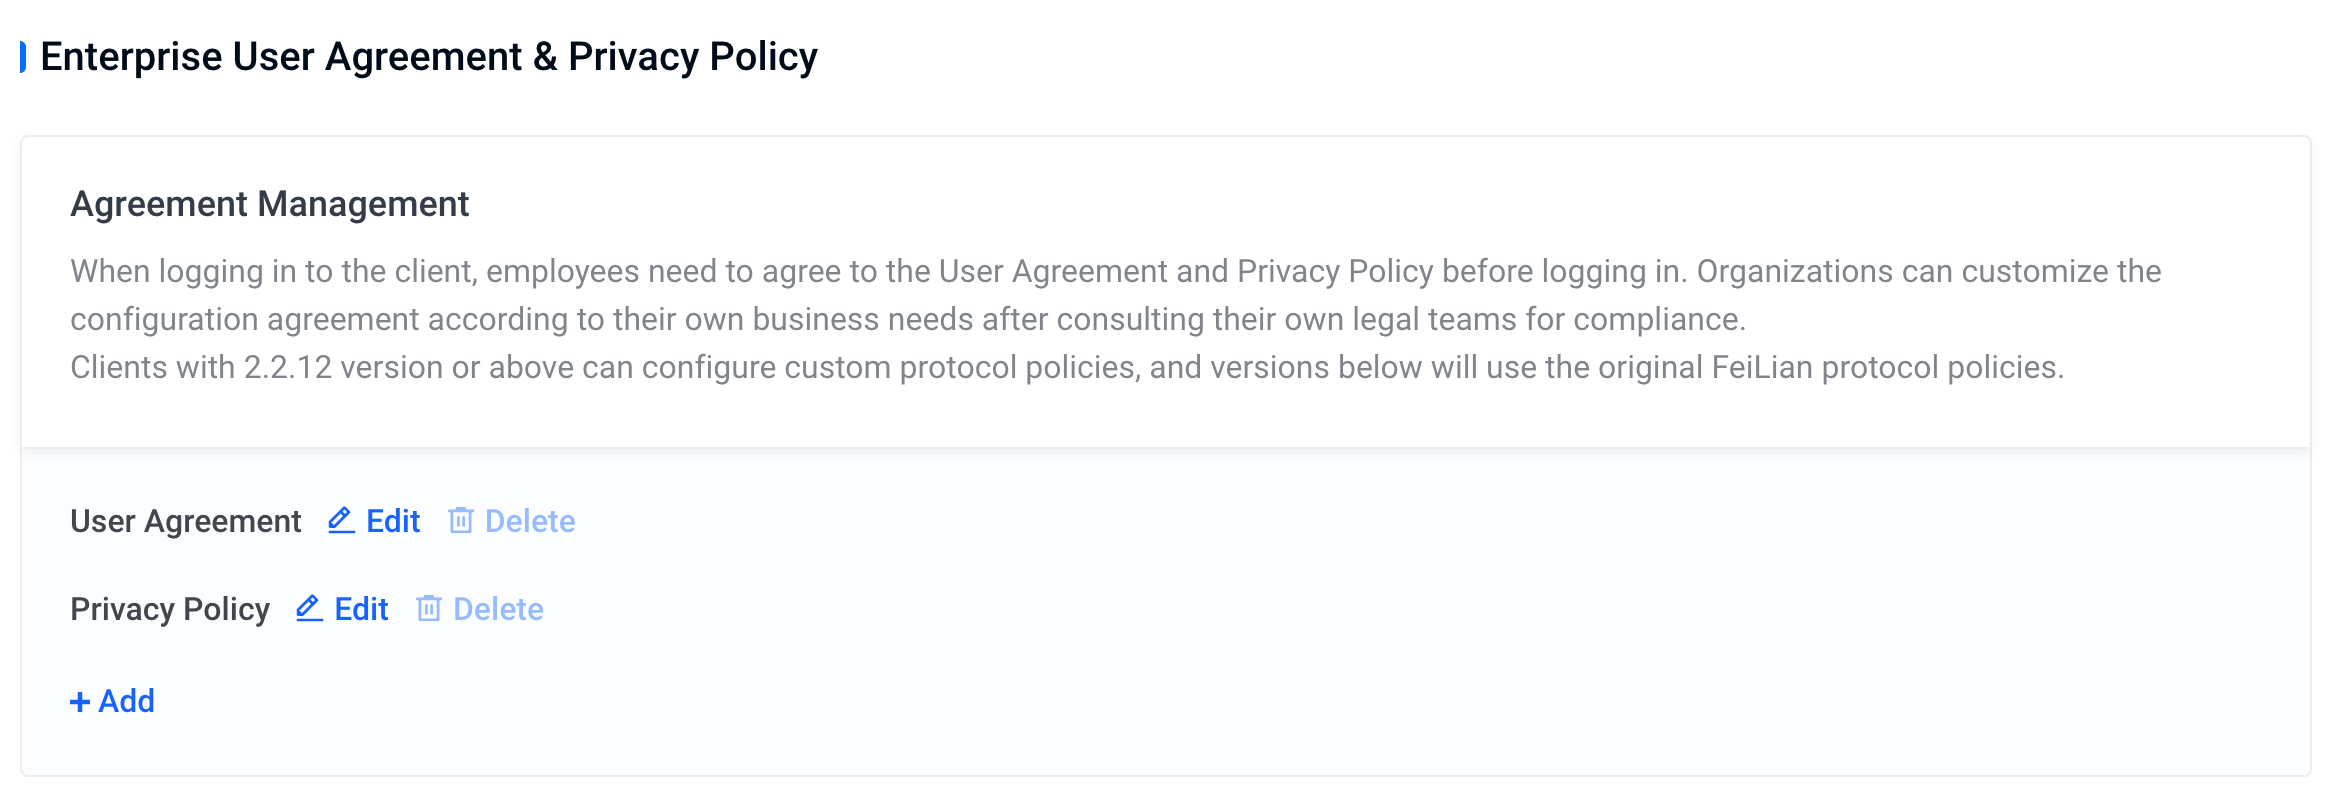Click the trash icon in Privacy Policy row

point(428,608)
